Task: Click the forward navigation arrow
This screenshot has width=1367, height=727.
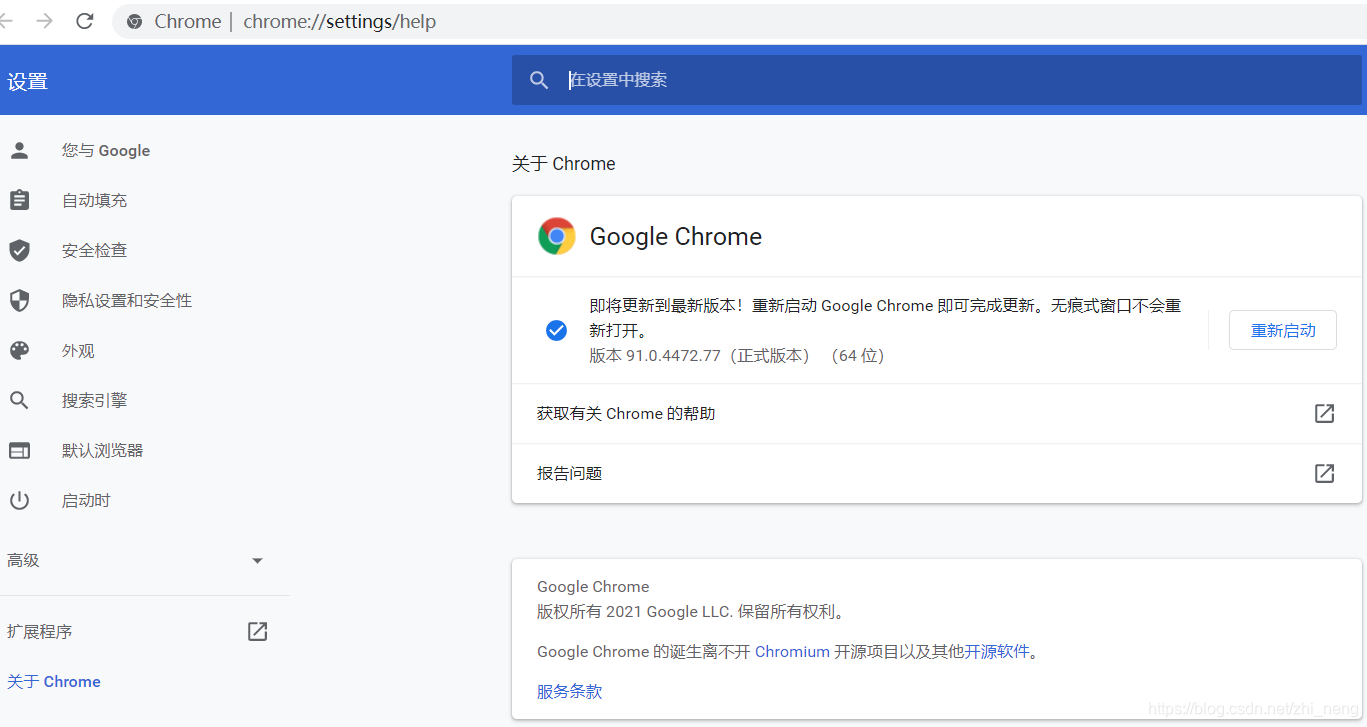Action: pos(44,21)
